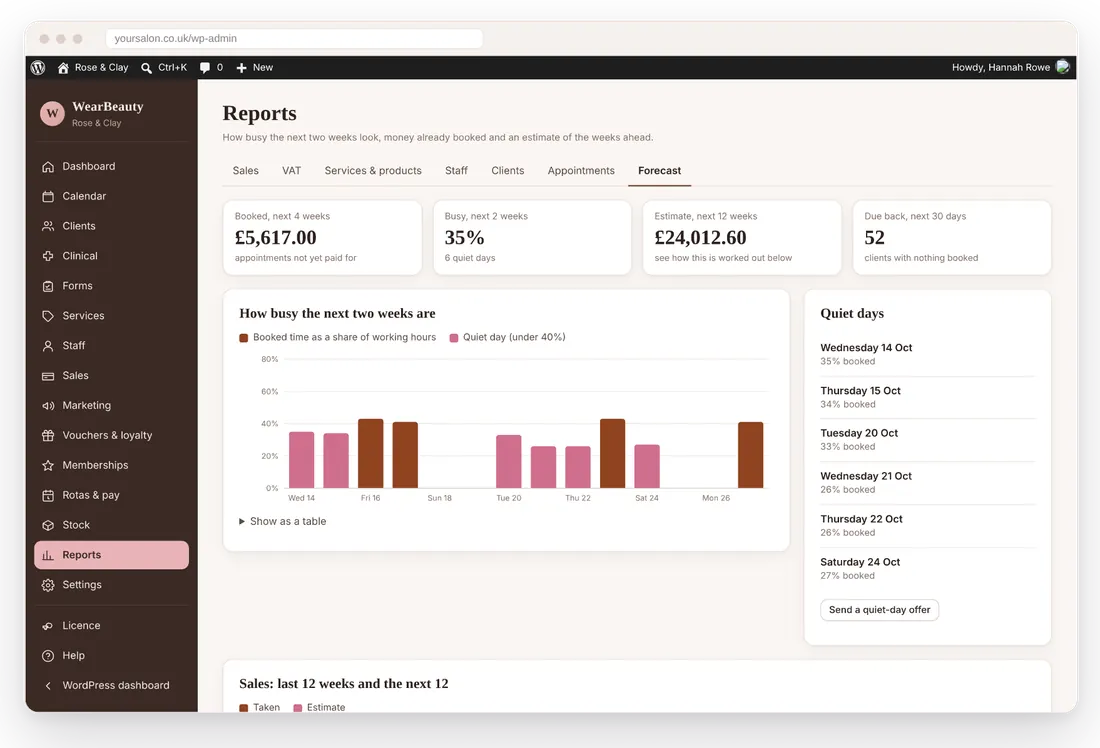Open the Ctrl+K search magnifier icon

coord(147,68)
